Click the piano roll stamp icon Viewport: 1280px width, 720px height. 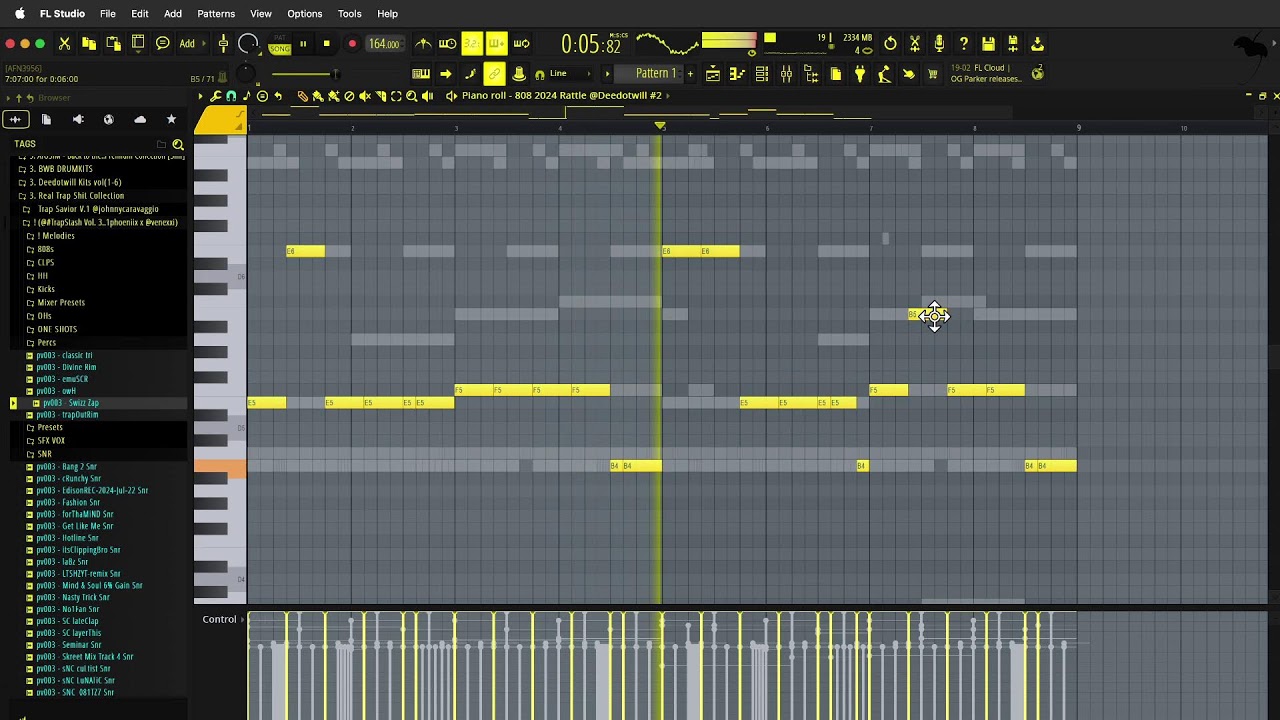click(262, 96)
